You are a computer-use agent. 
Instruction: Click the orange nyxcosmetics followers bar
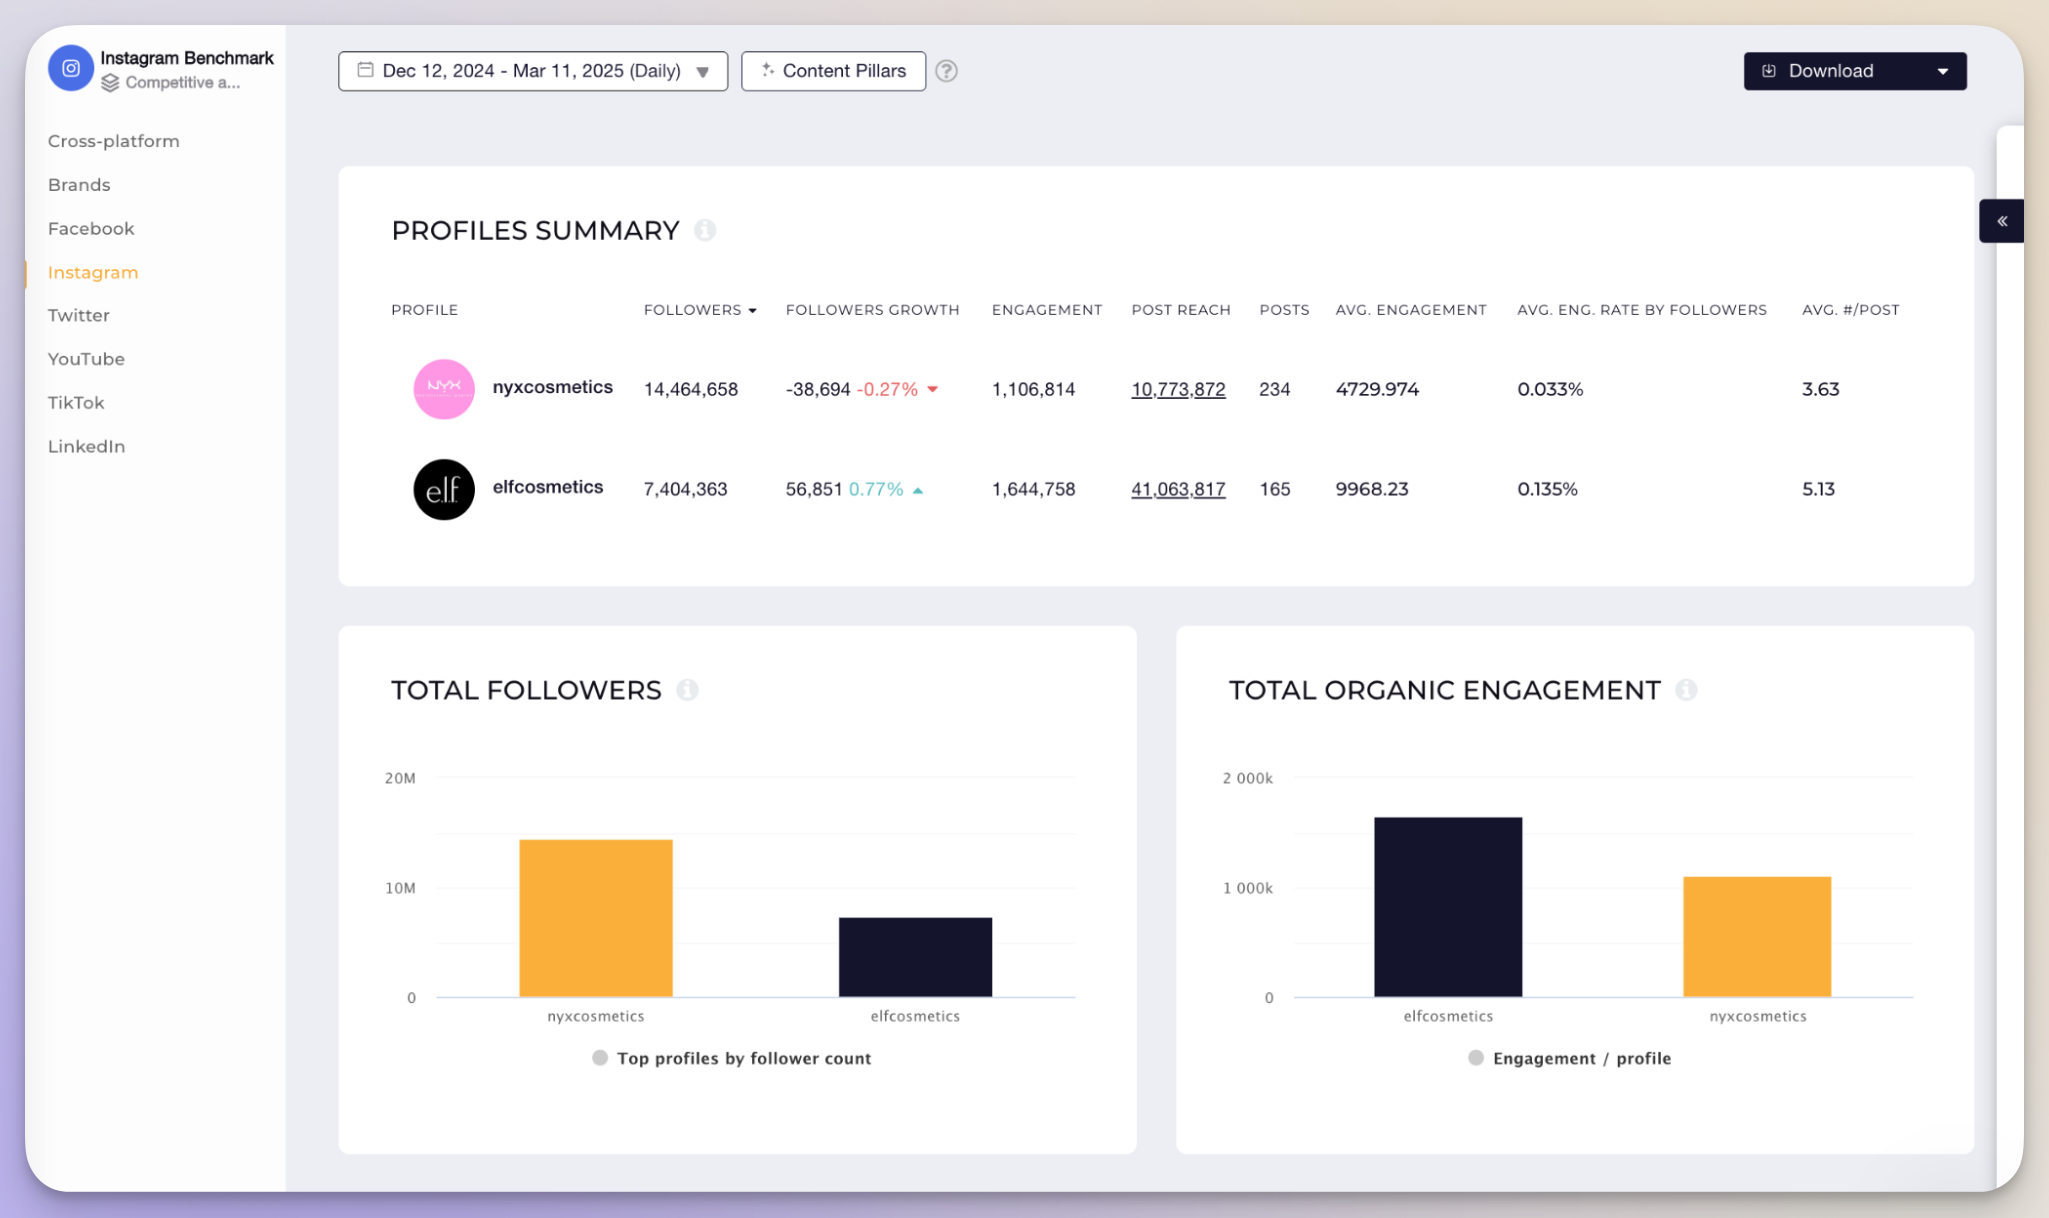596,918
